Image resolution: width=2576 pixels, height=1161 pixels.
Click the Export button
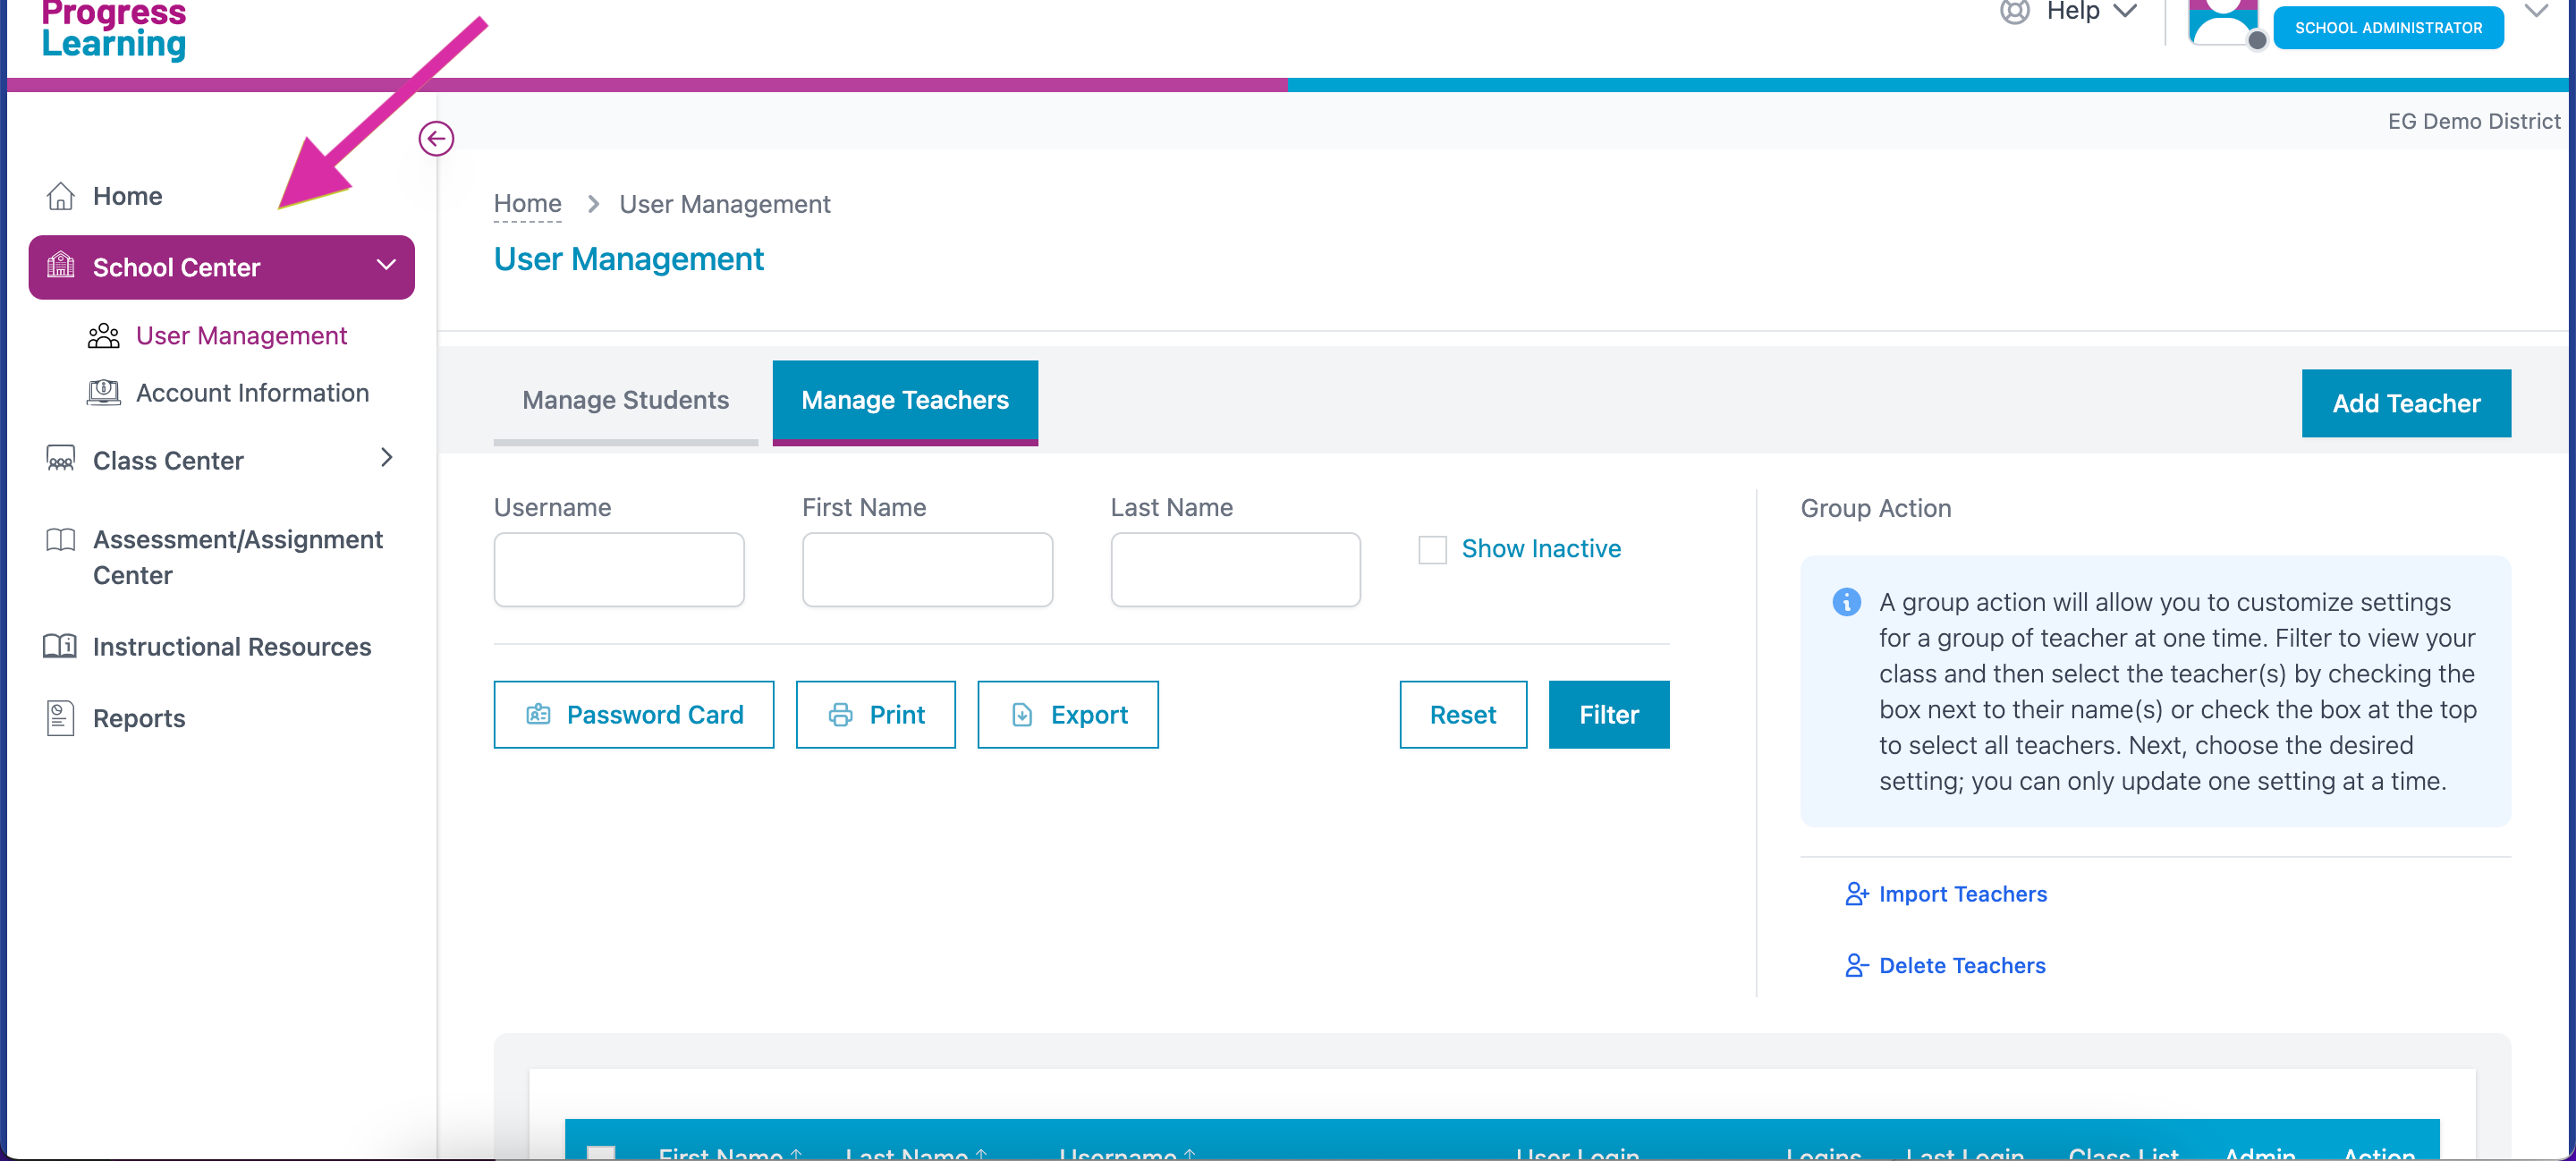[1067, 715]
